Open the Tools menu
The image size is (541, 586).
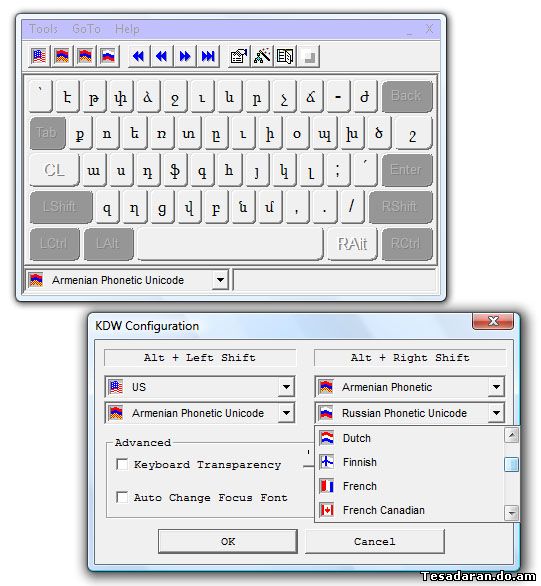coord(43,29)
